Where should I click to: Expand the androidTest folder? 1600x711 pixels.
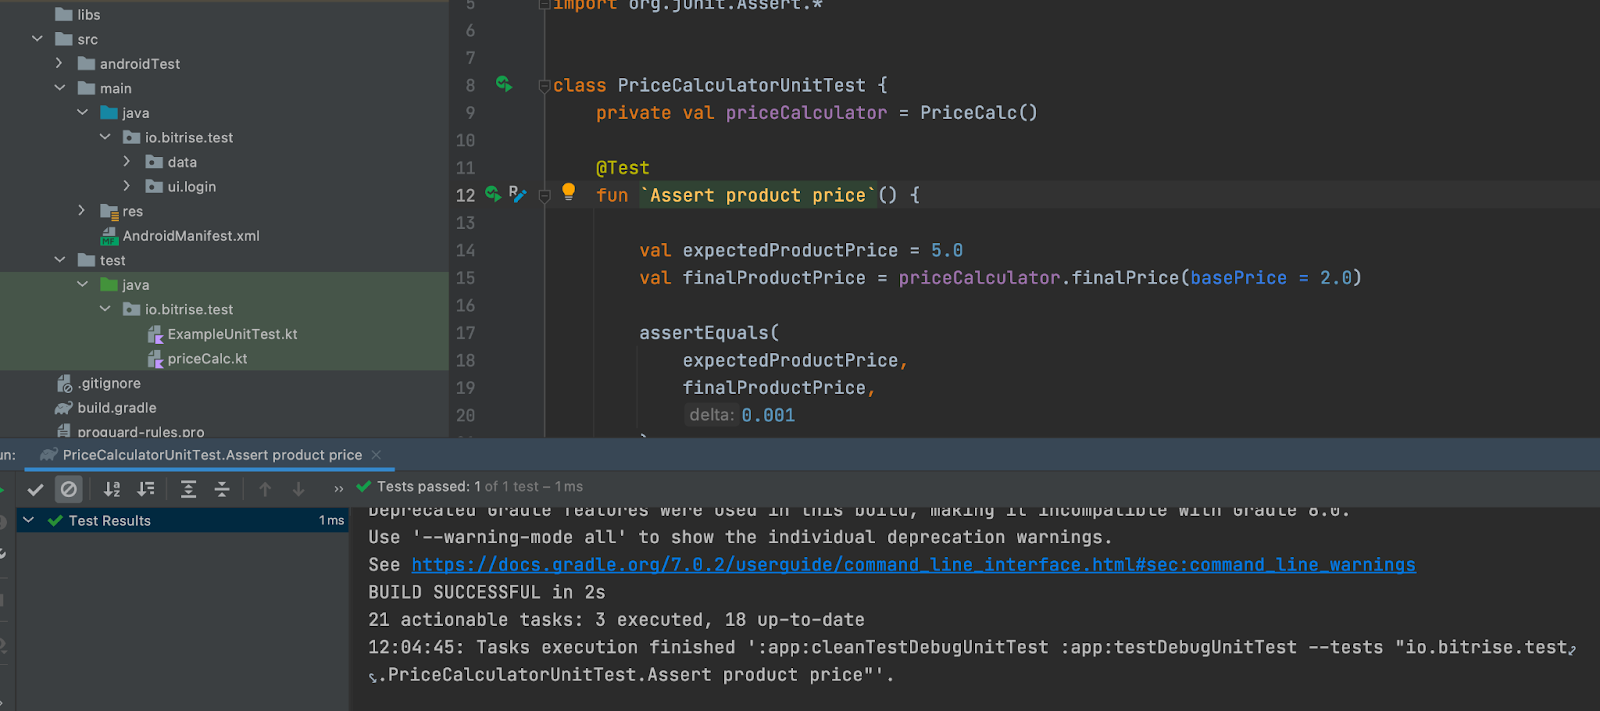59,63
